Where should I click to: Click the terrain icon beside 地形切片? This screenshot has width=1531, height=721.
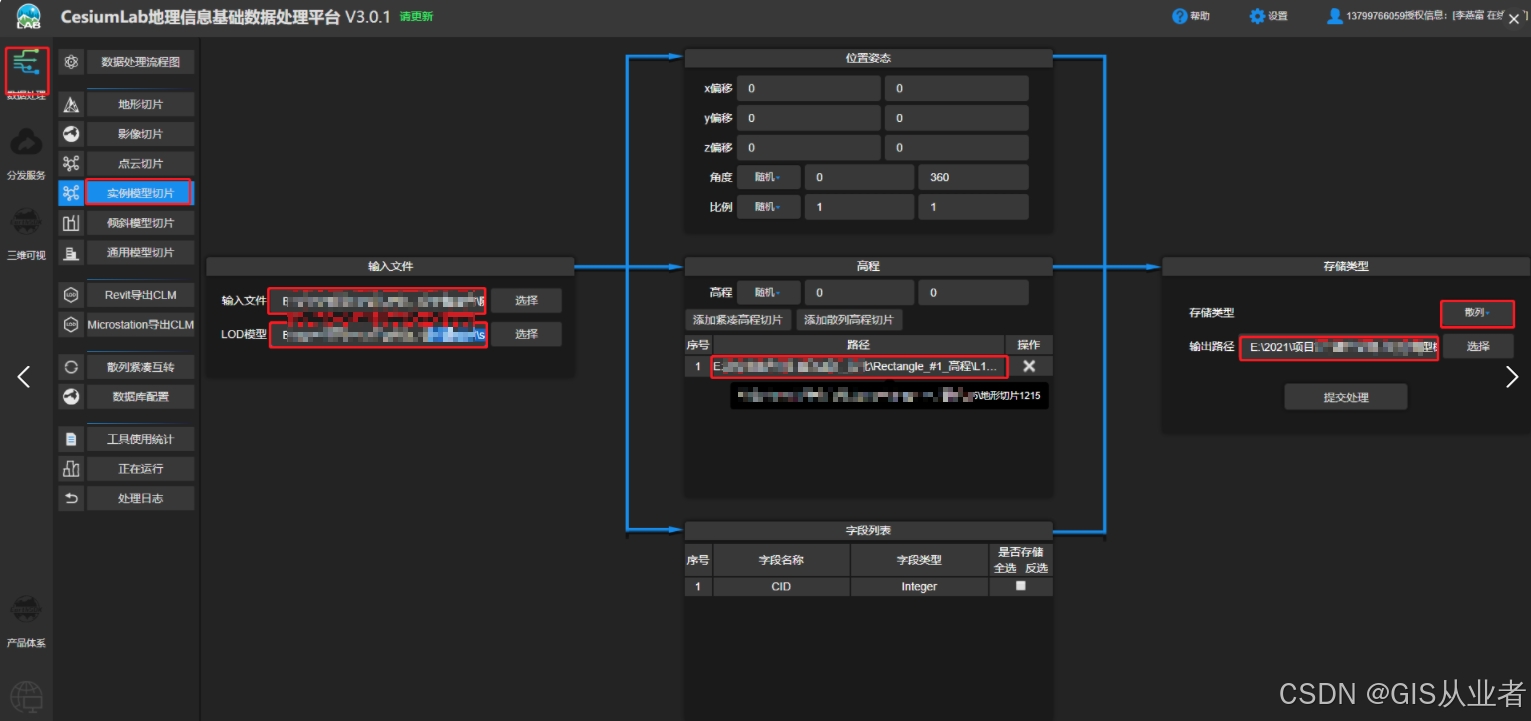pyautogui.click(x=71, y=104)
